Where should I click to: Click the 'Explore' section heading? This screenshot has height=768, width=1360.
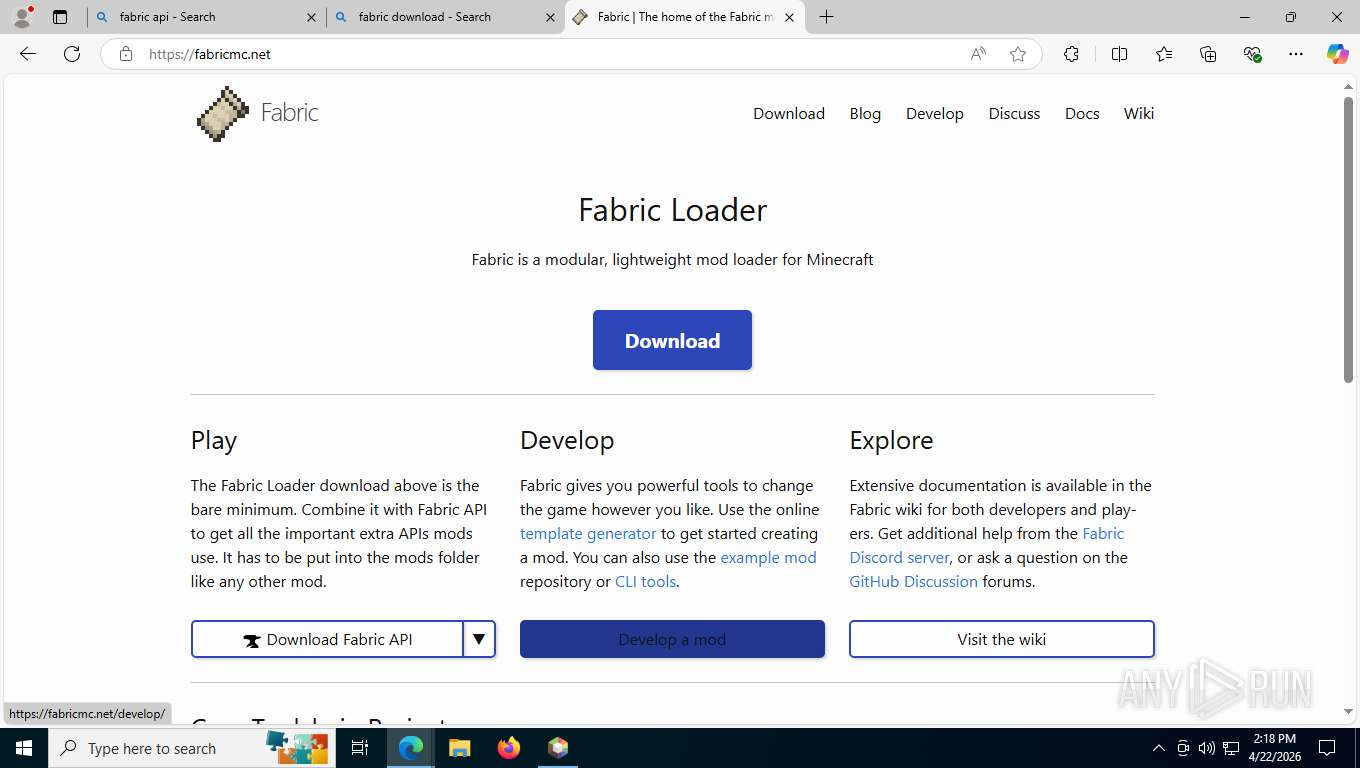click(x=891, y=440)
